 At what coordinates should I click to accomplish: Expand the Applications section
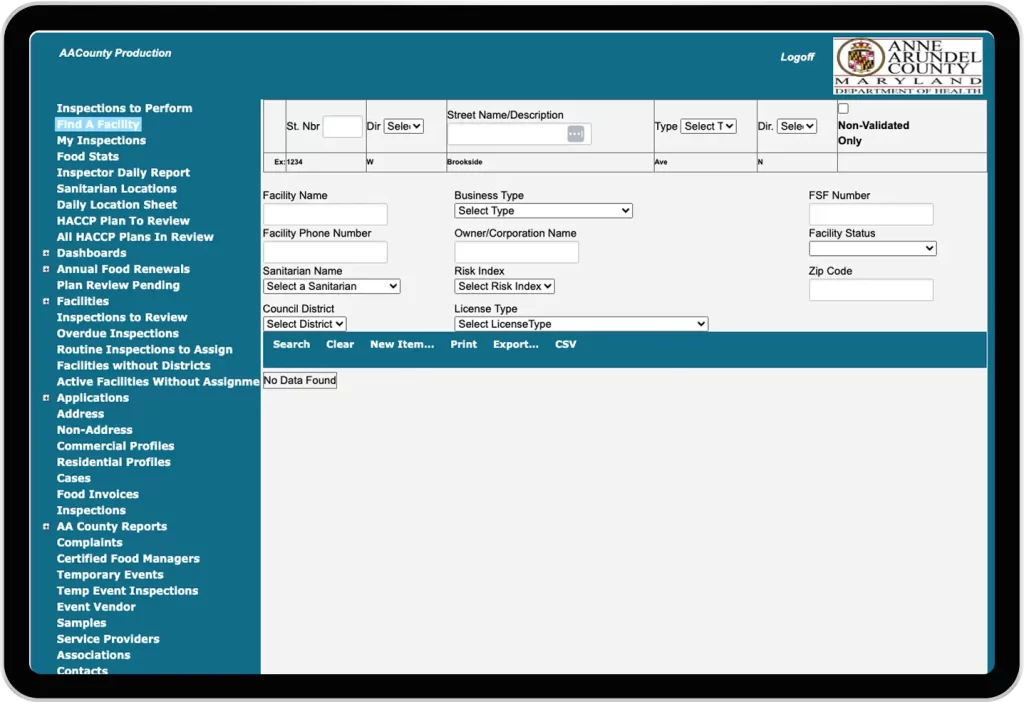click(45, 397)
